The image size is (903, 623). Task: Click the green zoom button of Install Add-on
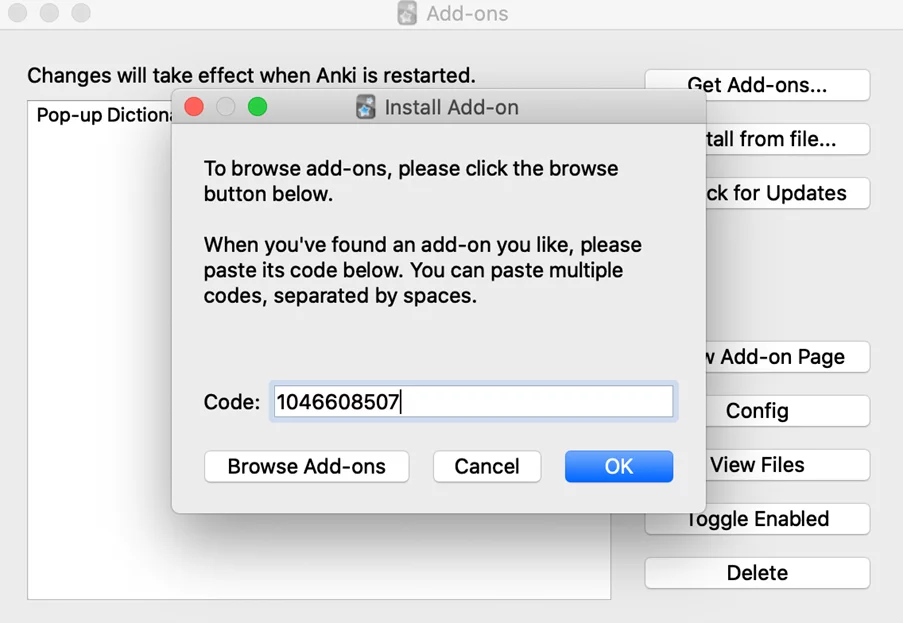point(257,107)
